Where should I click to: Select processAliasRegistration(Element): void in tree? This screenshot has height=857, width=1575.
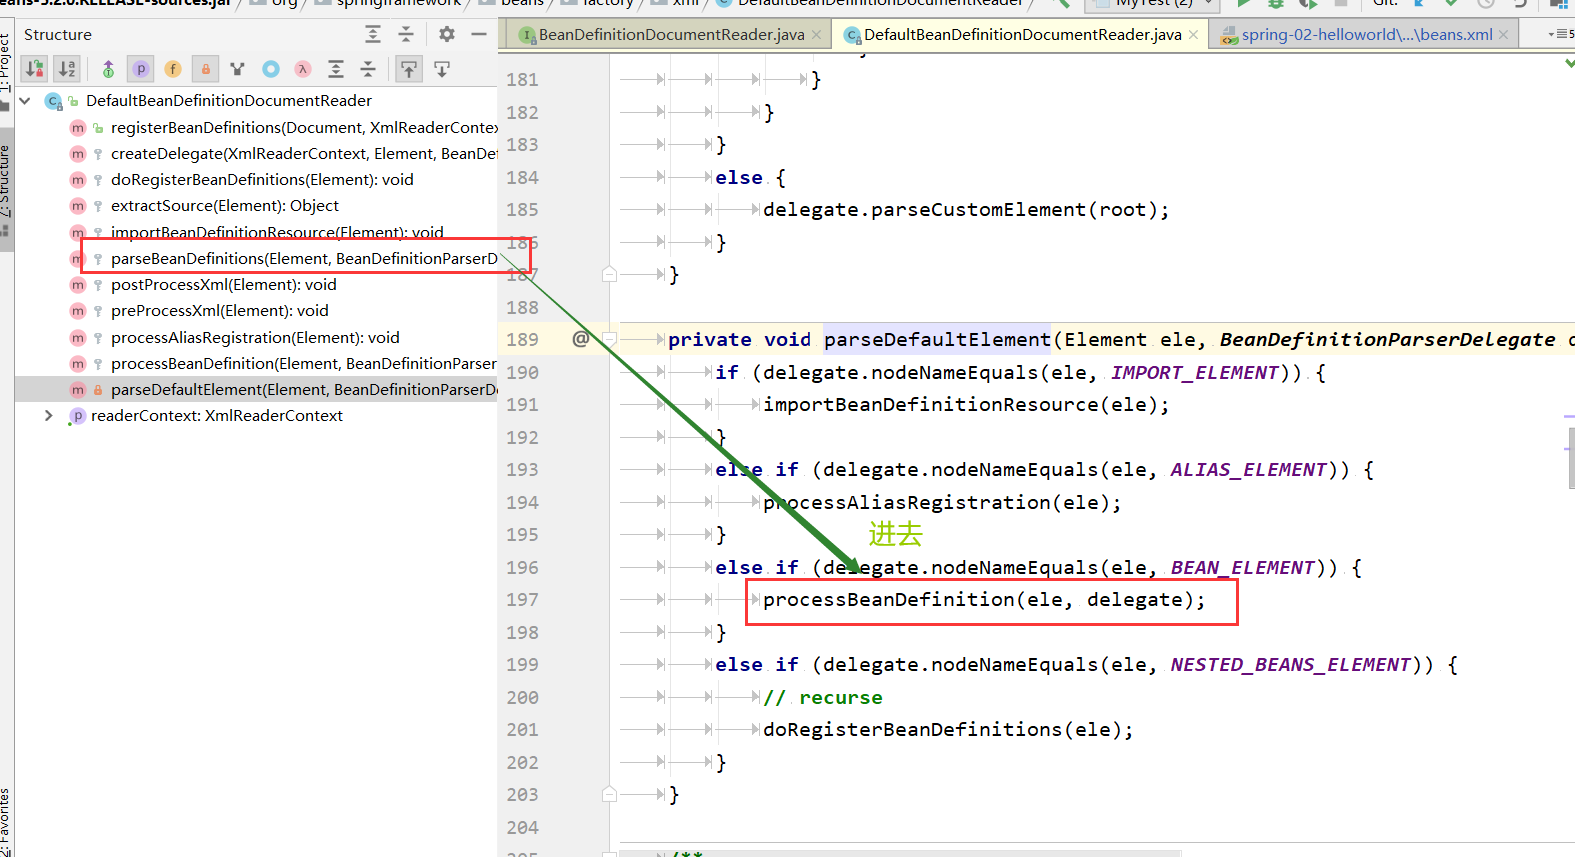pos(255,338)
